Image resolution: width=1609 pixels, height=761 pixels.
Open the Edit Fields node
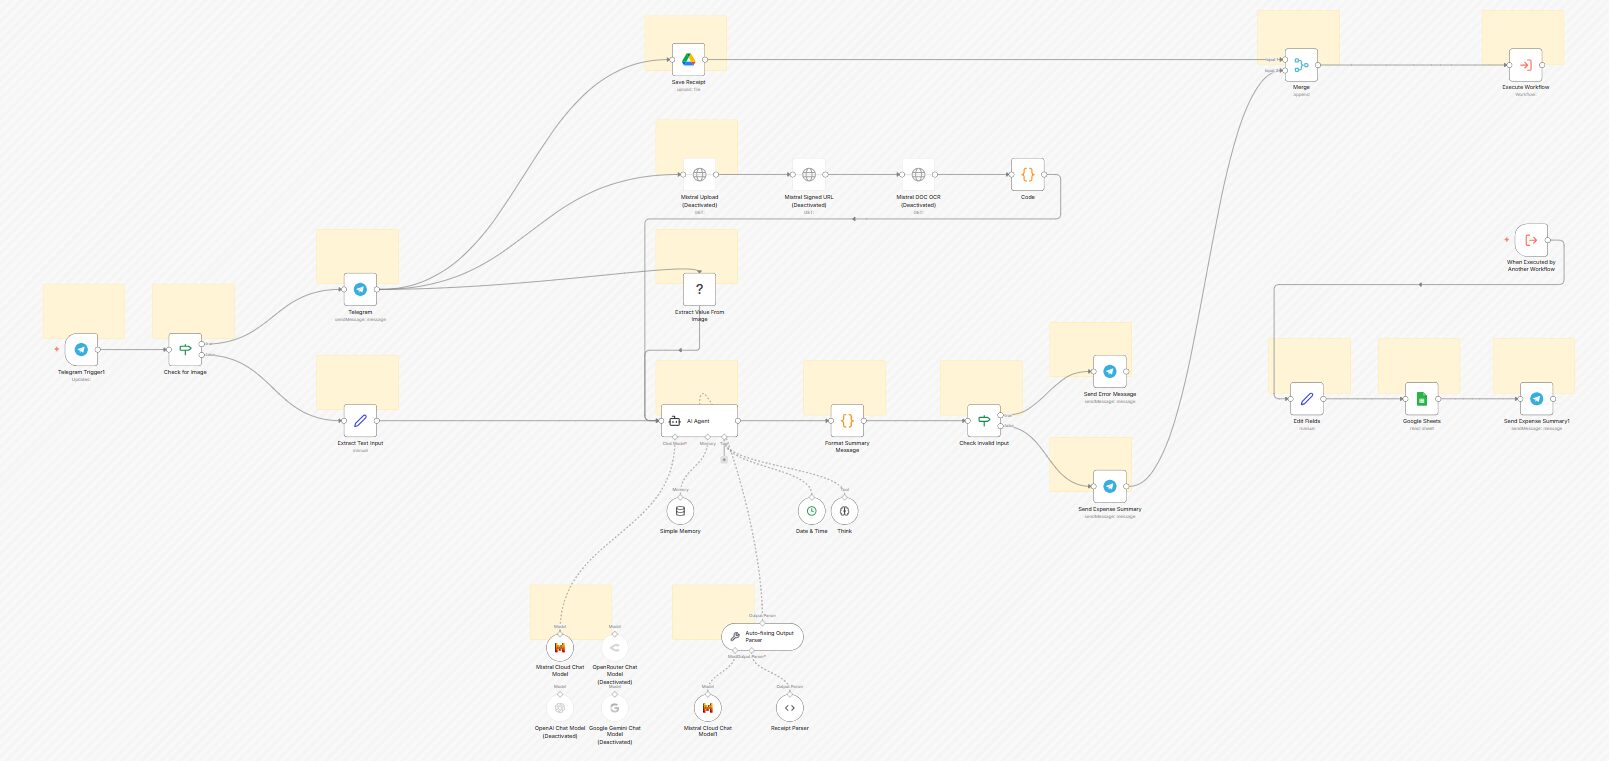[x=1306, y=399]
